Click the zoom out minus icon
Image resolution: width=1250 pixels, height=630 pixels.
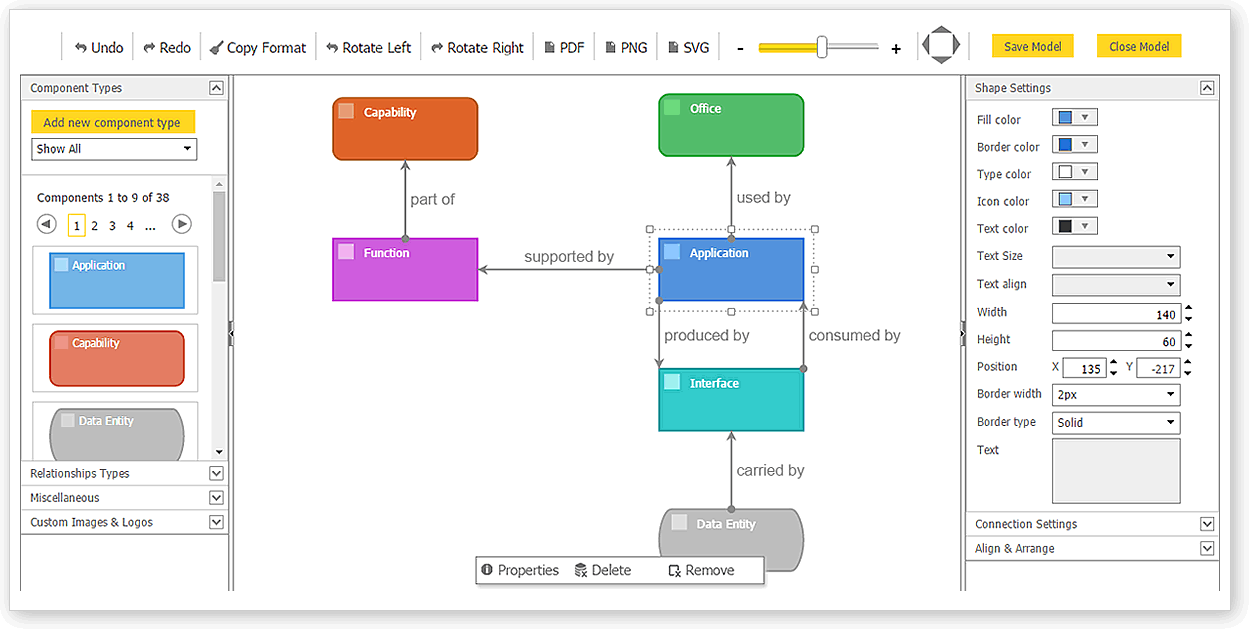tap(740, 48)
